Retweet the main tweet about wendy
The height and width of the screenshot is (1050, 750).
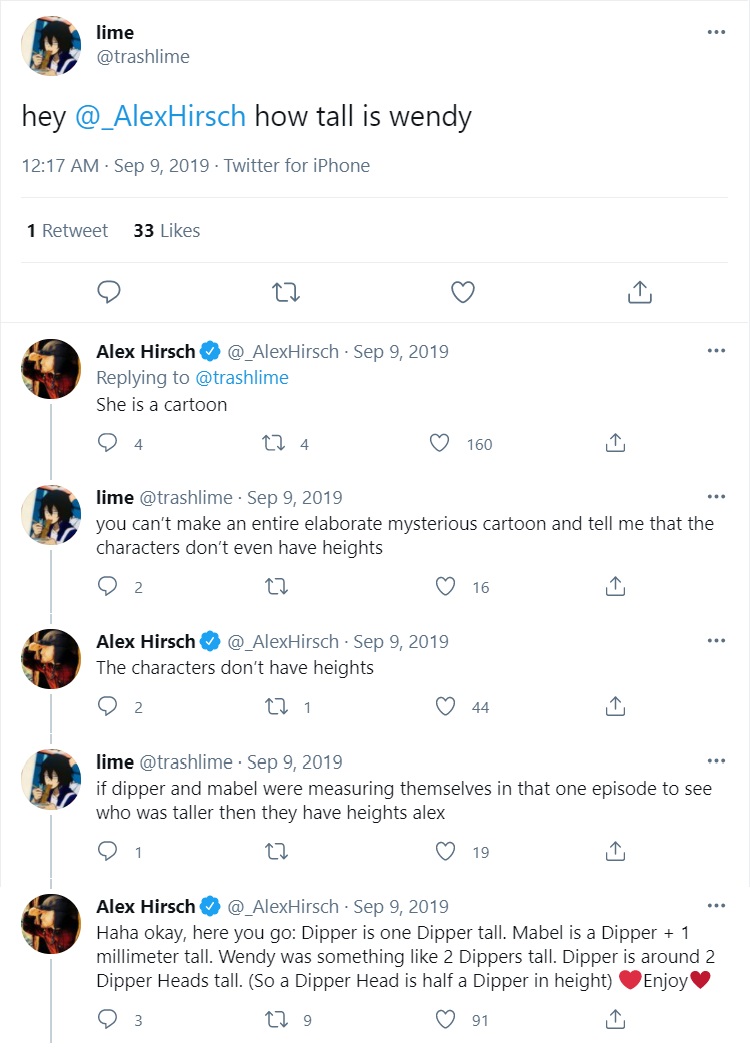pyautogui.click(x=286, y=291)
